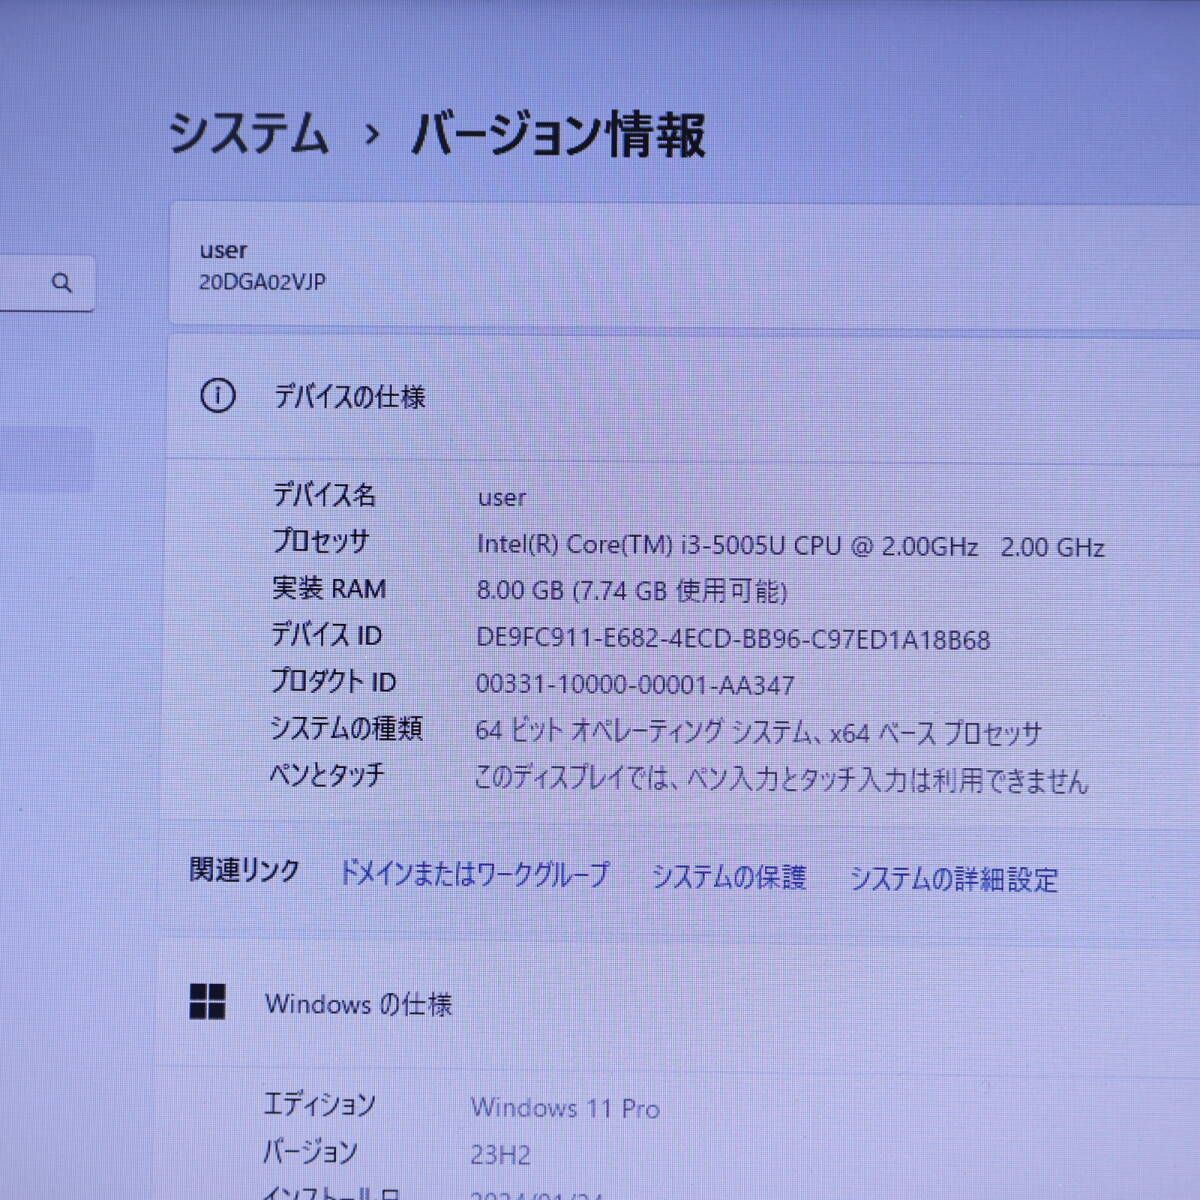Select the 8.00 GB RAM value
The width and height of the screenshot is (1200, 1200).
click(632, 591)
